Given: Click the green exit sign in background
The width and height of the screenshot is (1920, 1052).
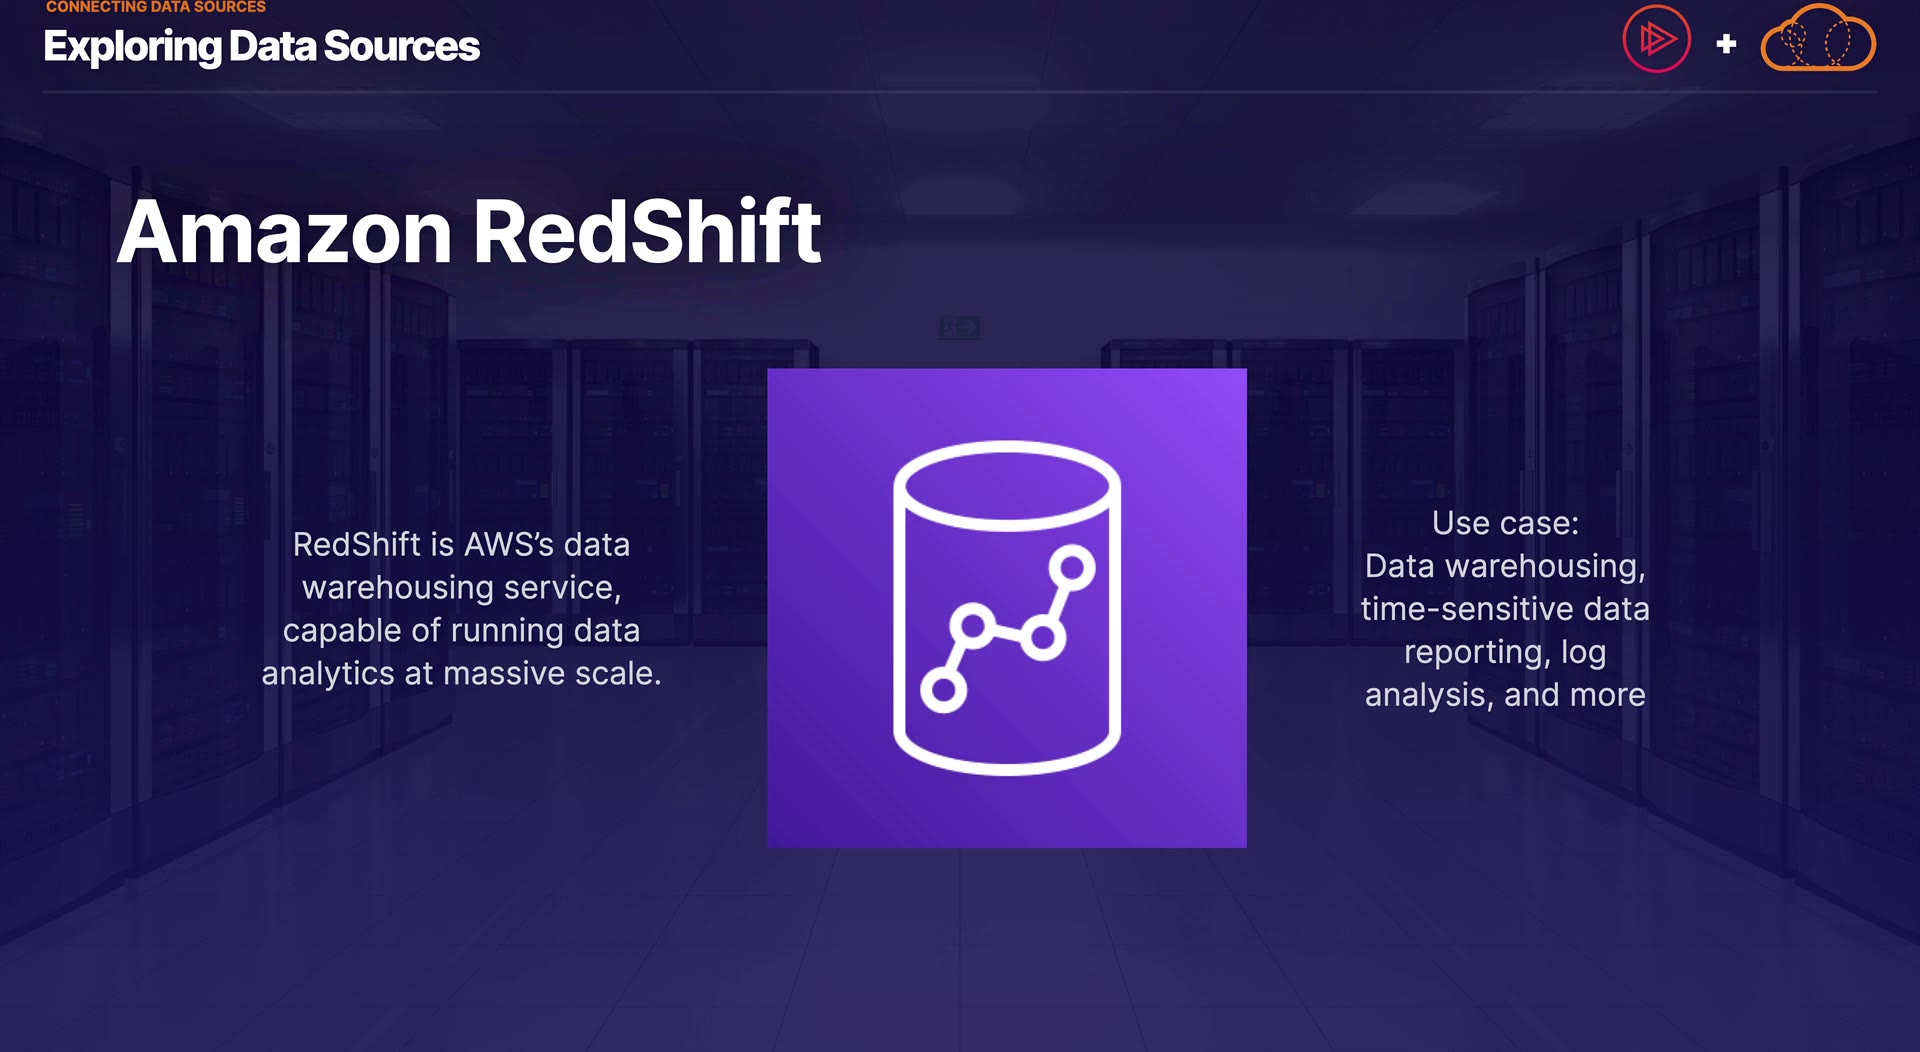Looking at the screenshot, I should pos(960,327).
